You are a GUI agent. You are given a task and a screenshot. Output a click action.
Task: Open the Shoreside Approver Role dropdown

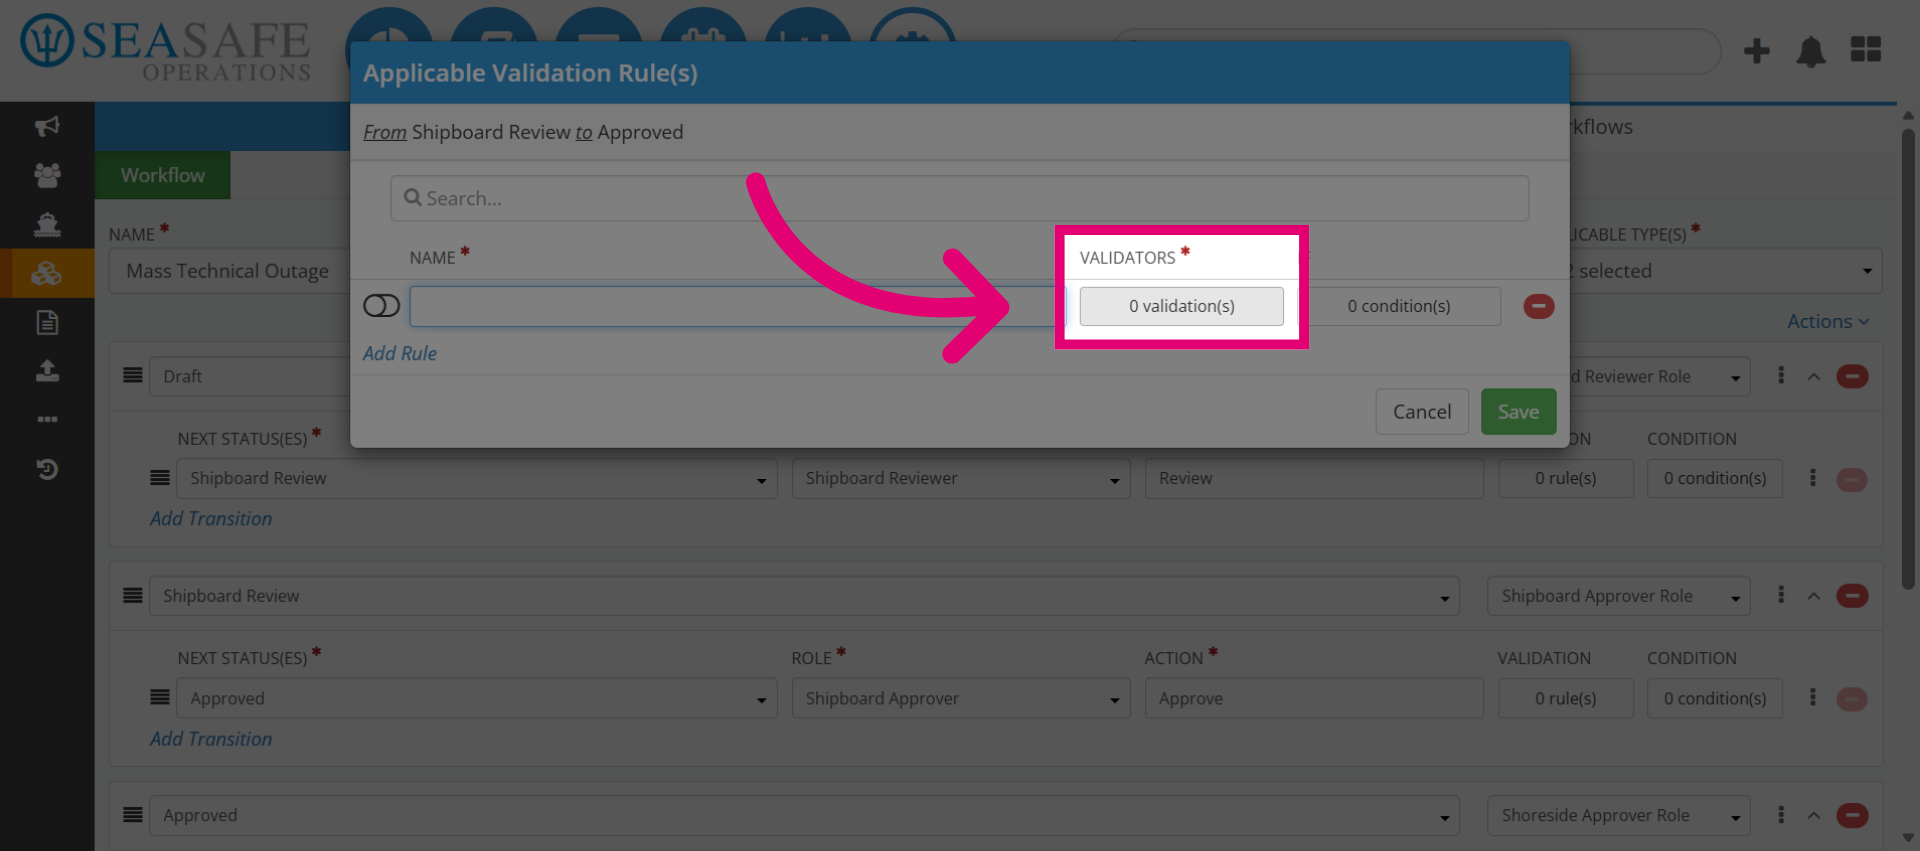1618,816
